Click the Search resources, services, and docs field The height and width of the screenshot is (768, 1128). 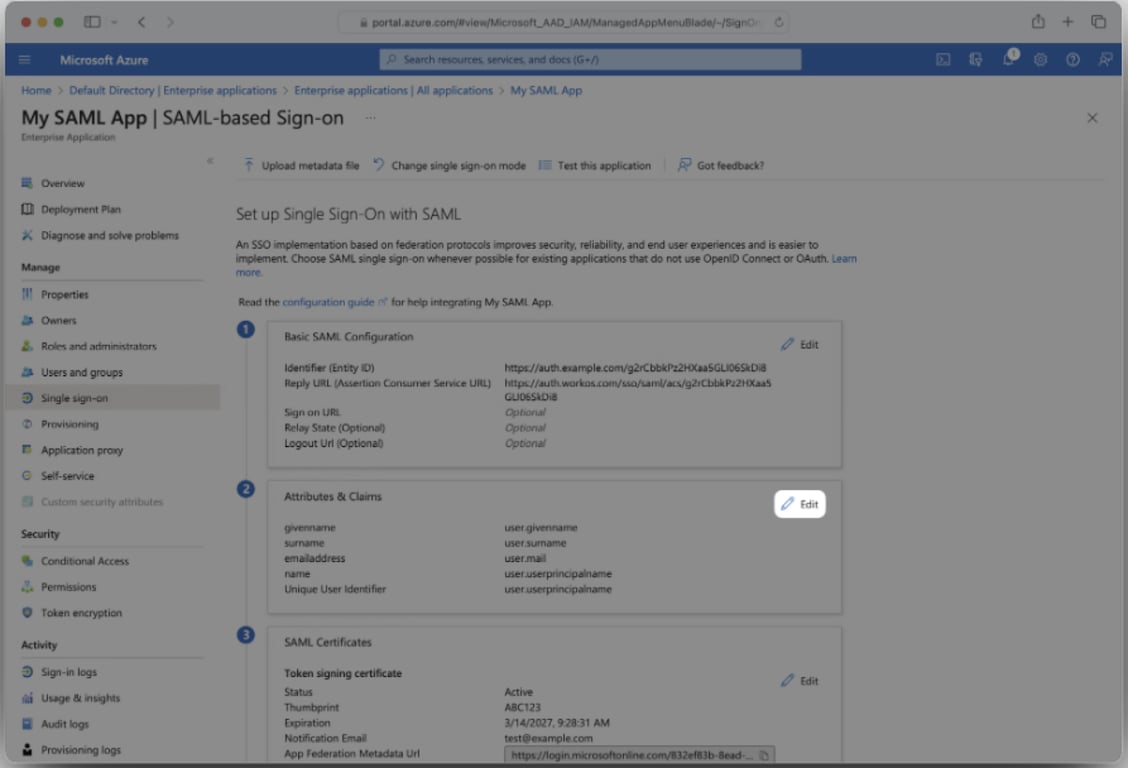point(590,60)
